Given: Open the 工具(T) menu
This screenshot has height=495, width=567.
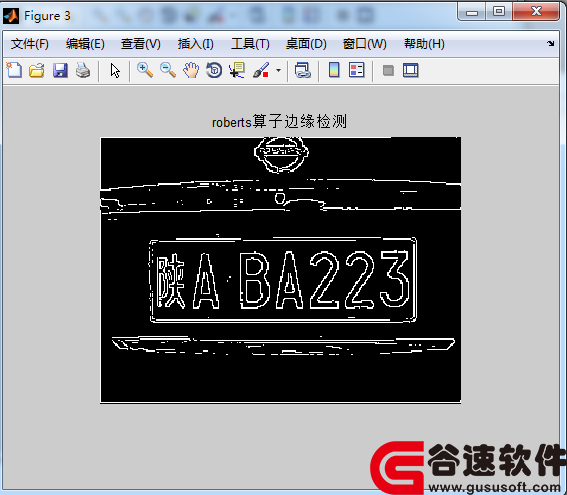Looking at the screenshot, I should pos(250,44).
